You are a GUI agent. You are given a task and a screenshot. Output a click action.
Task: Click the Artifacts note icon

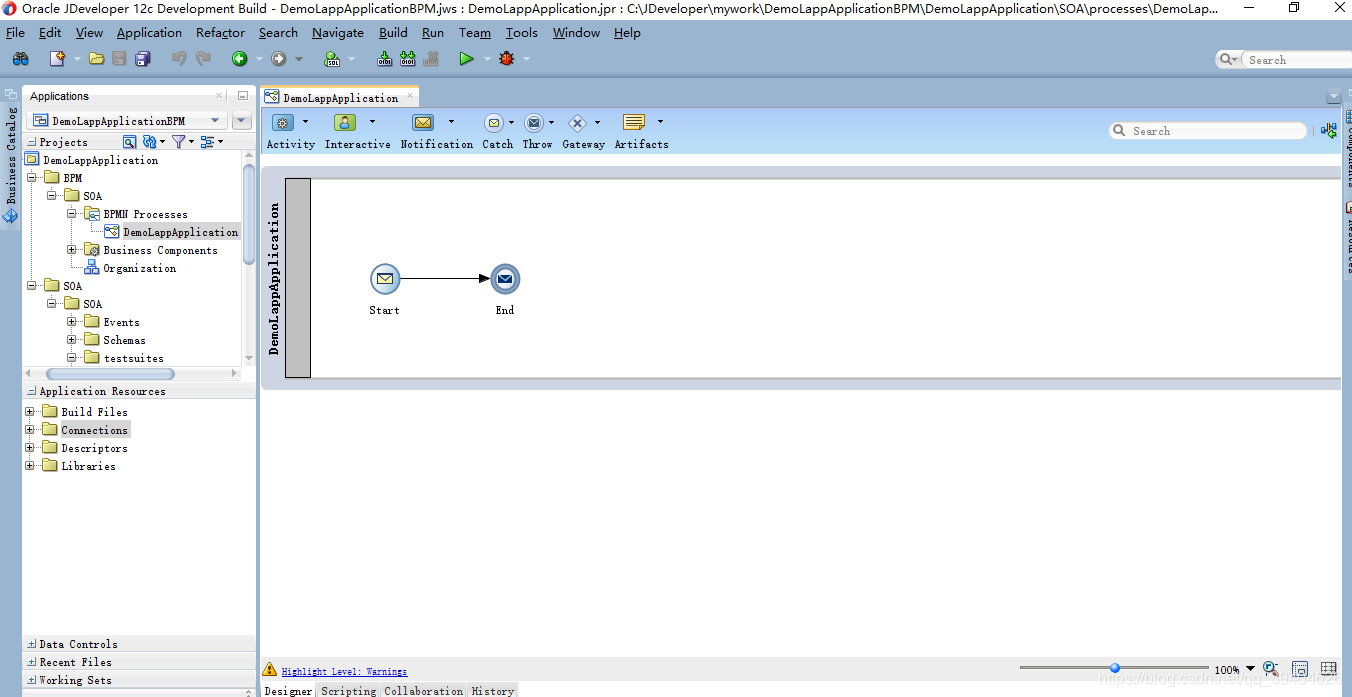[x=633, y=123]
